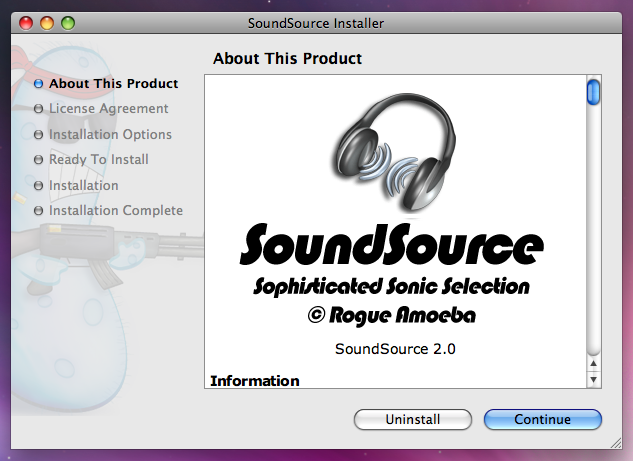The width and height of the screenshot is (633, 461).
Task: Click the SoundSource Installer title bar text
Action: (316, 23)
